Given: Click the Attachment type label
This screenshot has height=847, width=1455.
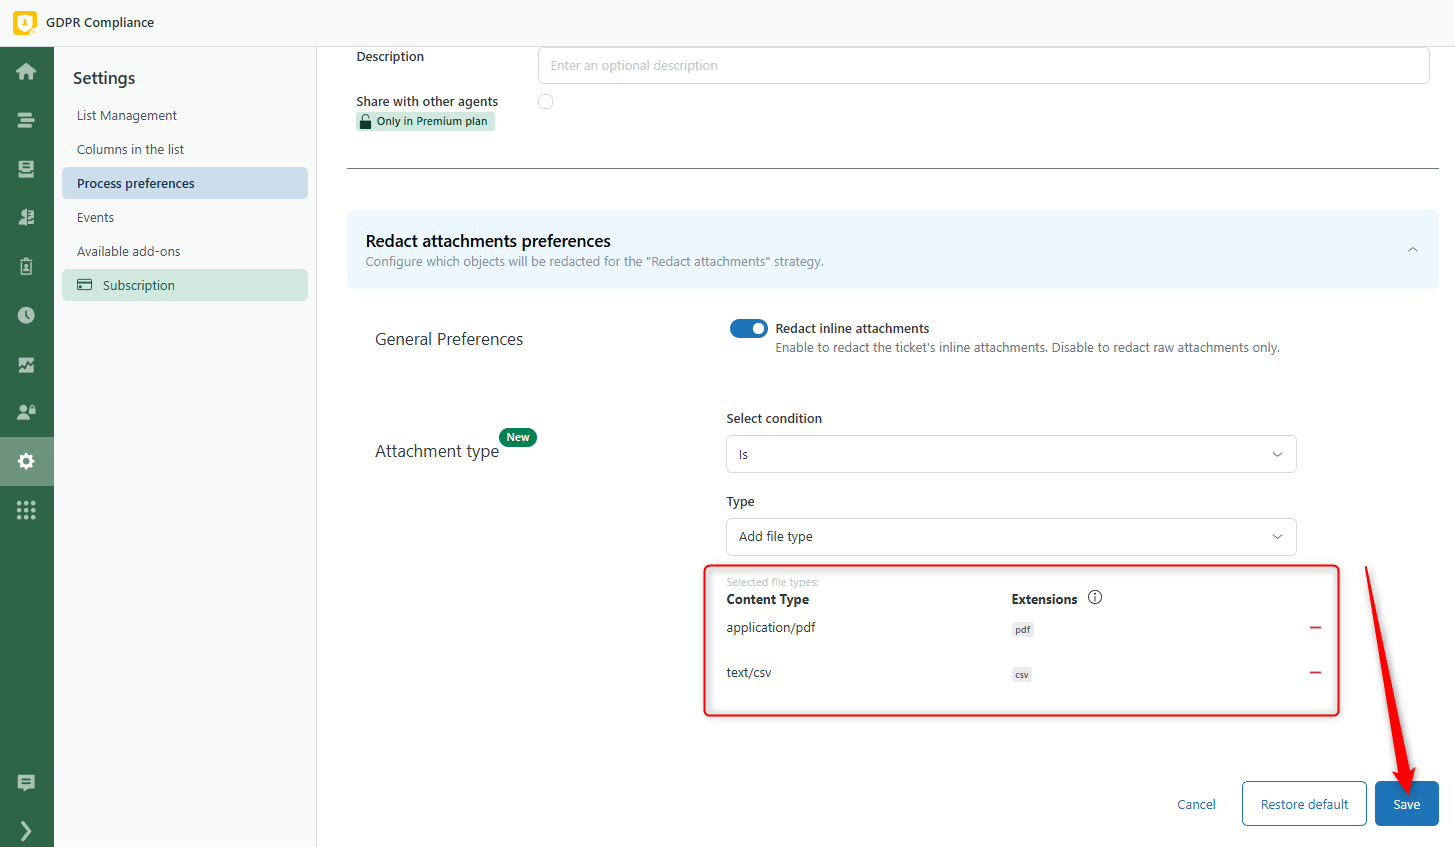Looking at the screenshot, I should point(437,451).
